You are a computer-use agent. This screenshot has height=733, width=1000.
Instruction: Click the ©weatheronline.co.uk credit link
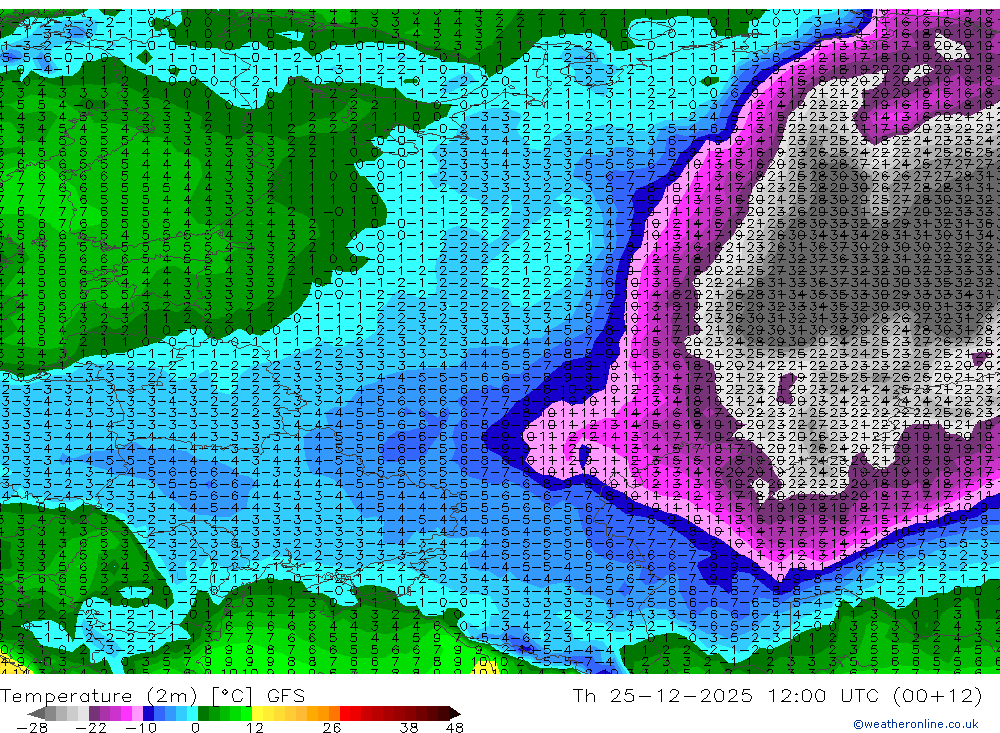915,724
